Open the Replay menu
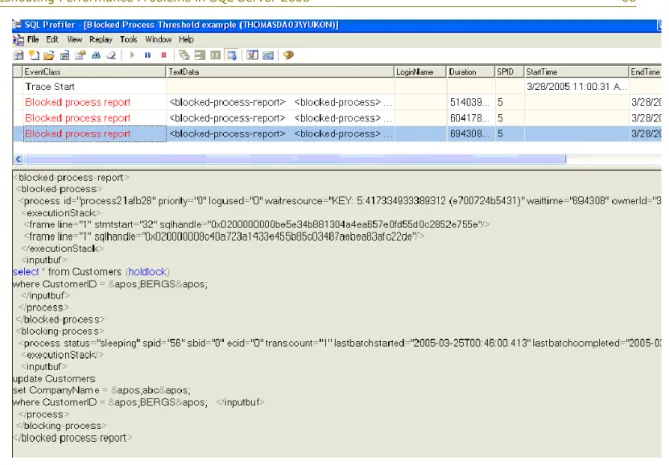 tap(101, 40)
